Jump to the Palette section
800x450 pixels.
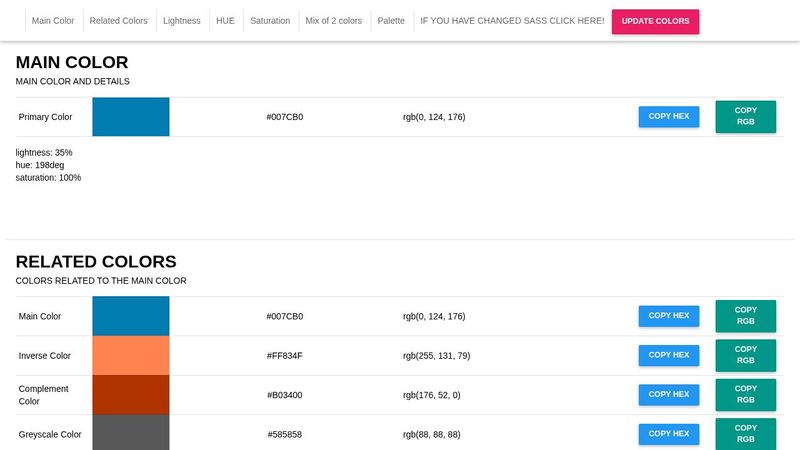point(391,21)
